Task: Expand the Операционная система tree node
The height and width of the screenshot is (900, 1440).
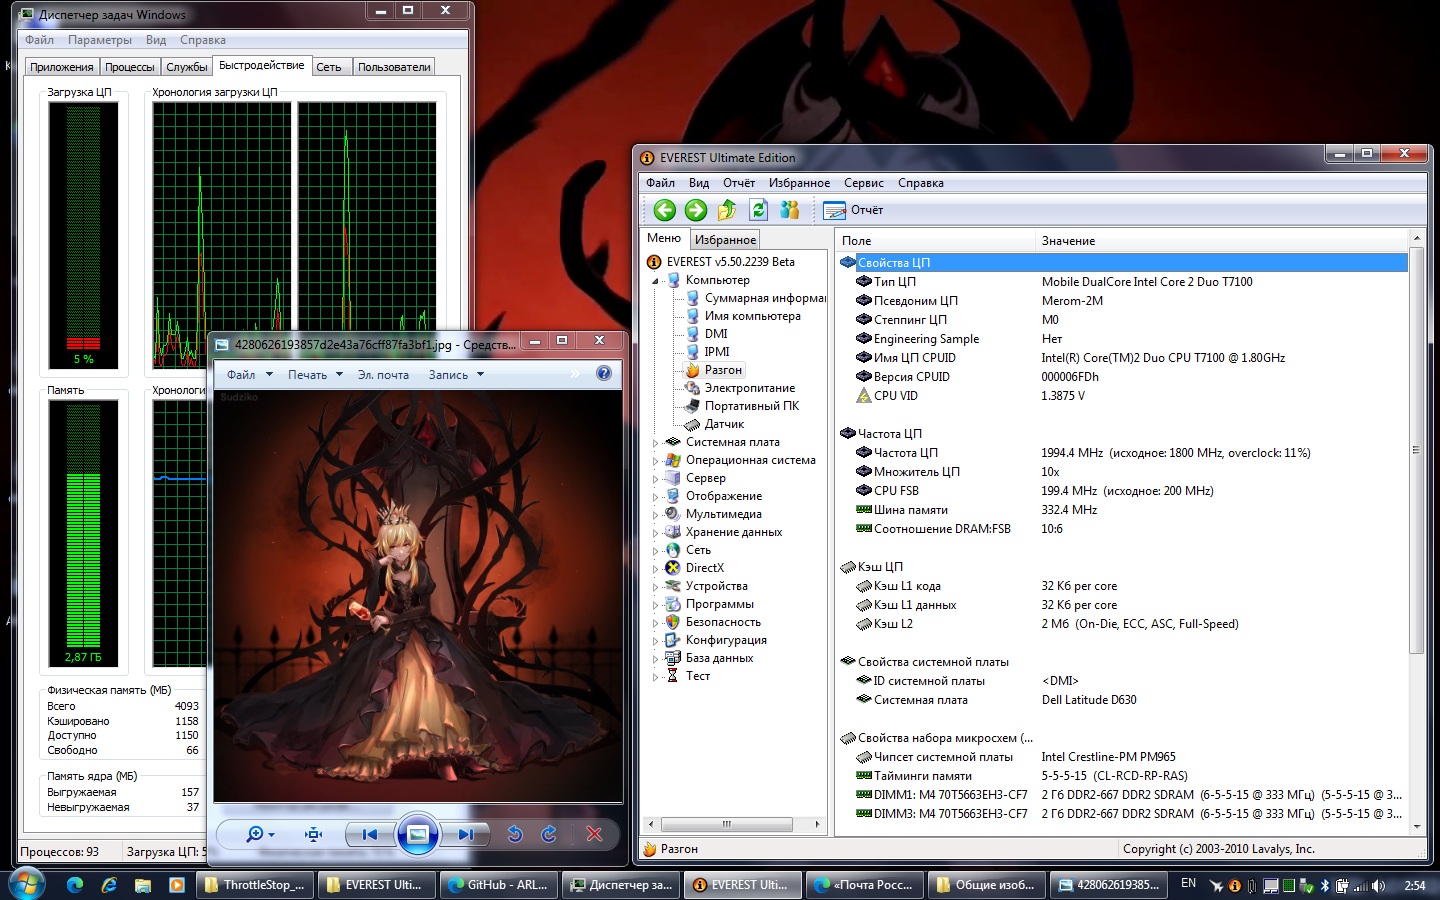Action: 656,460
